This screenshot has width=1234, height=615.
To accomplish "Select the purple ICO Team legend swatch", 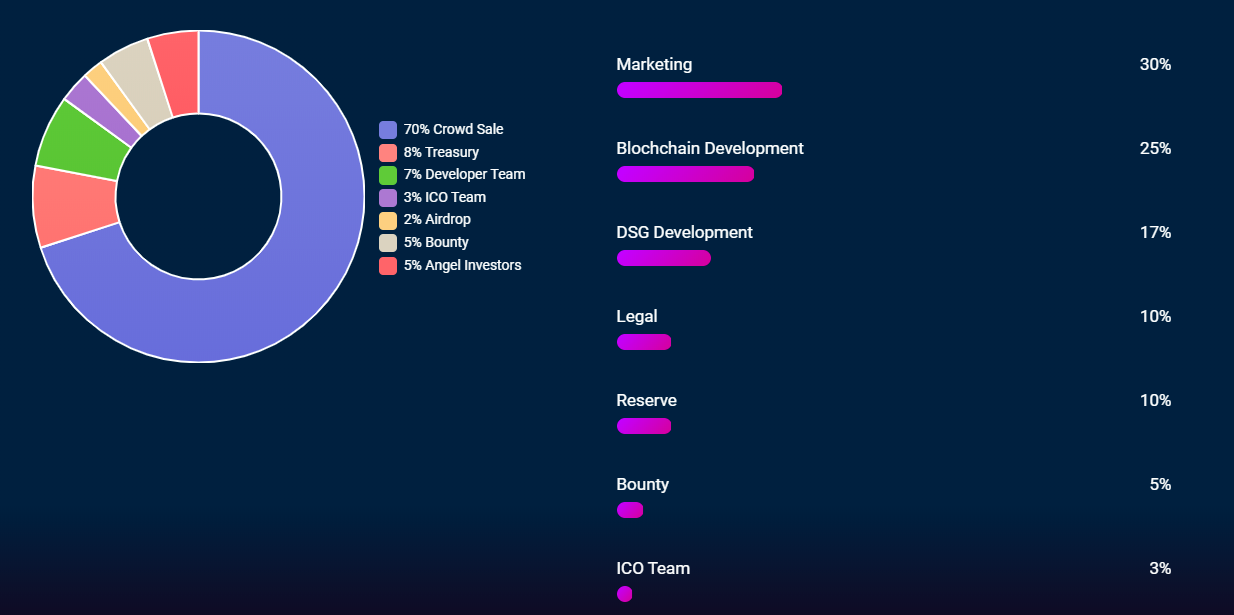I will click(x=388, y=198).
